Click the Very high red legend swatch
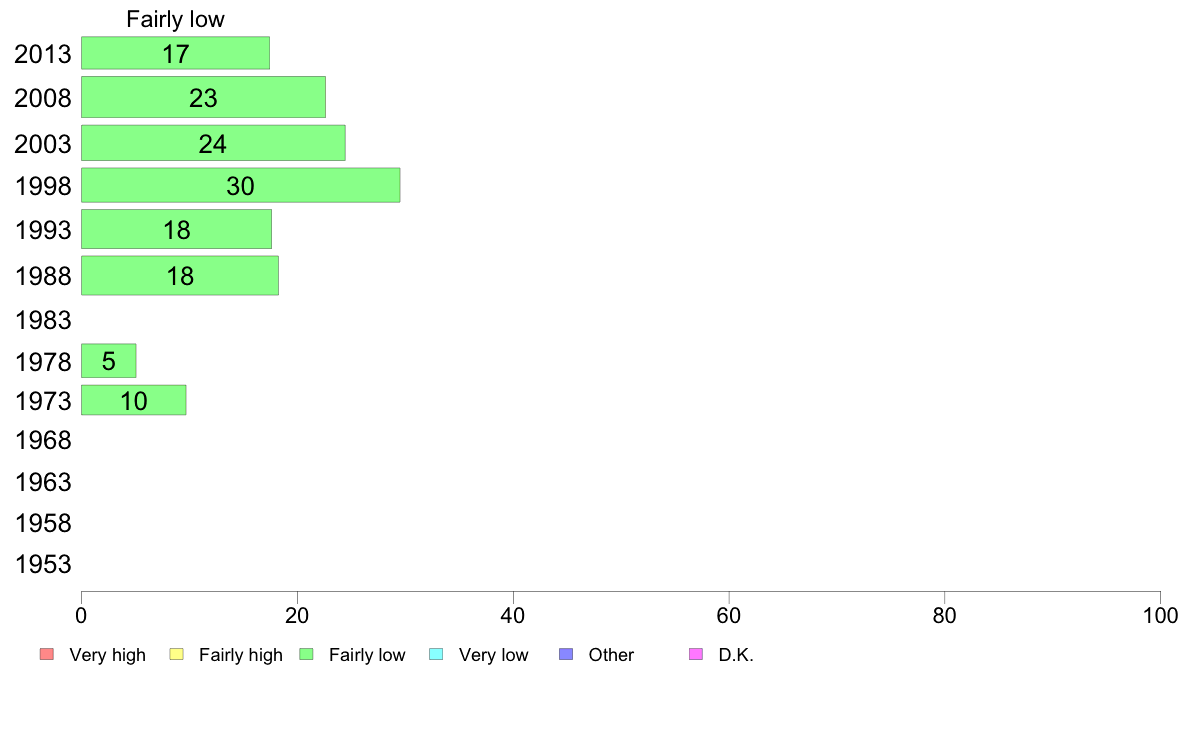 pos(47,654)
